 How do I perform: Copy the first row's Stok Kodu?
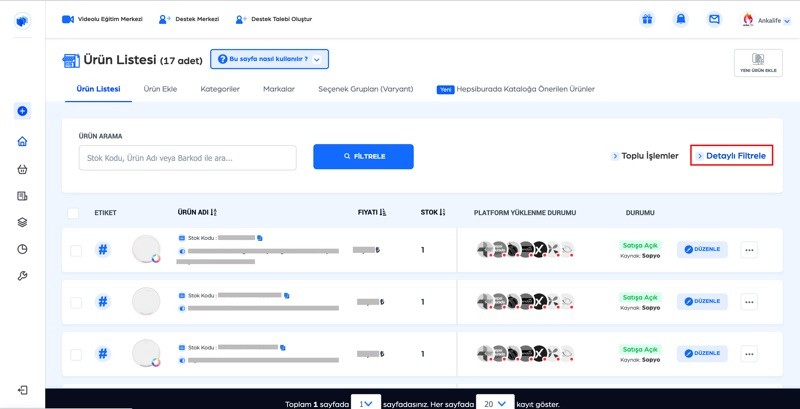(260, 238)
